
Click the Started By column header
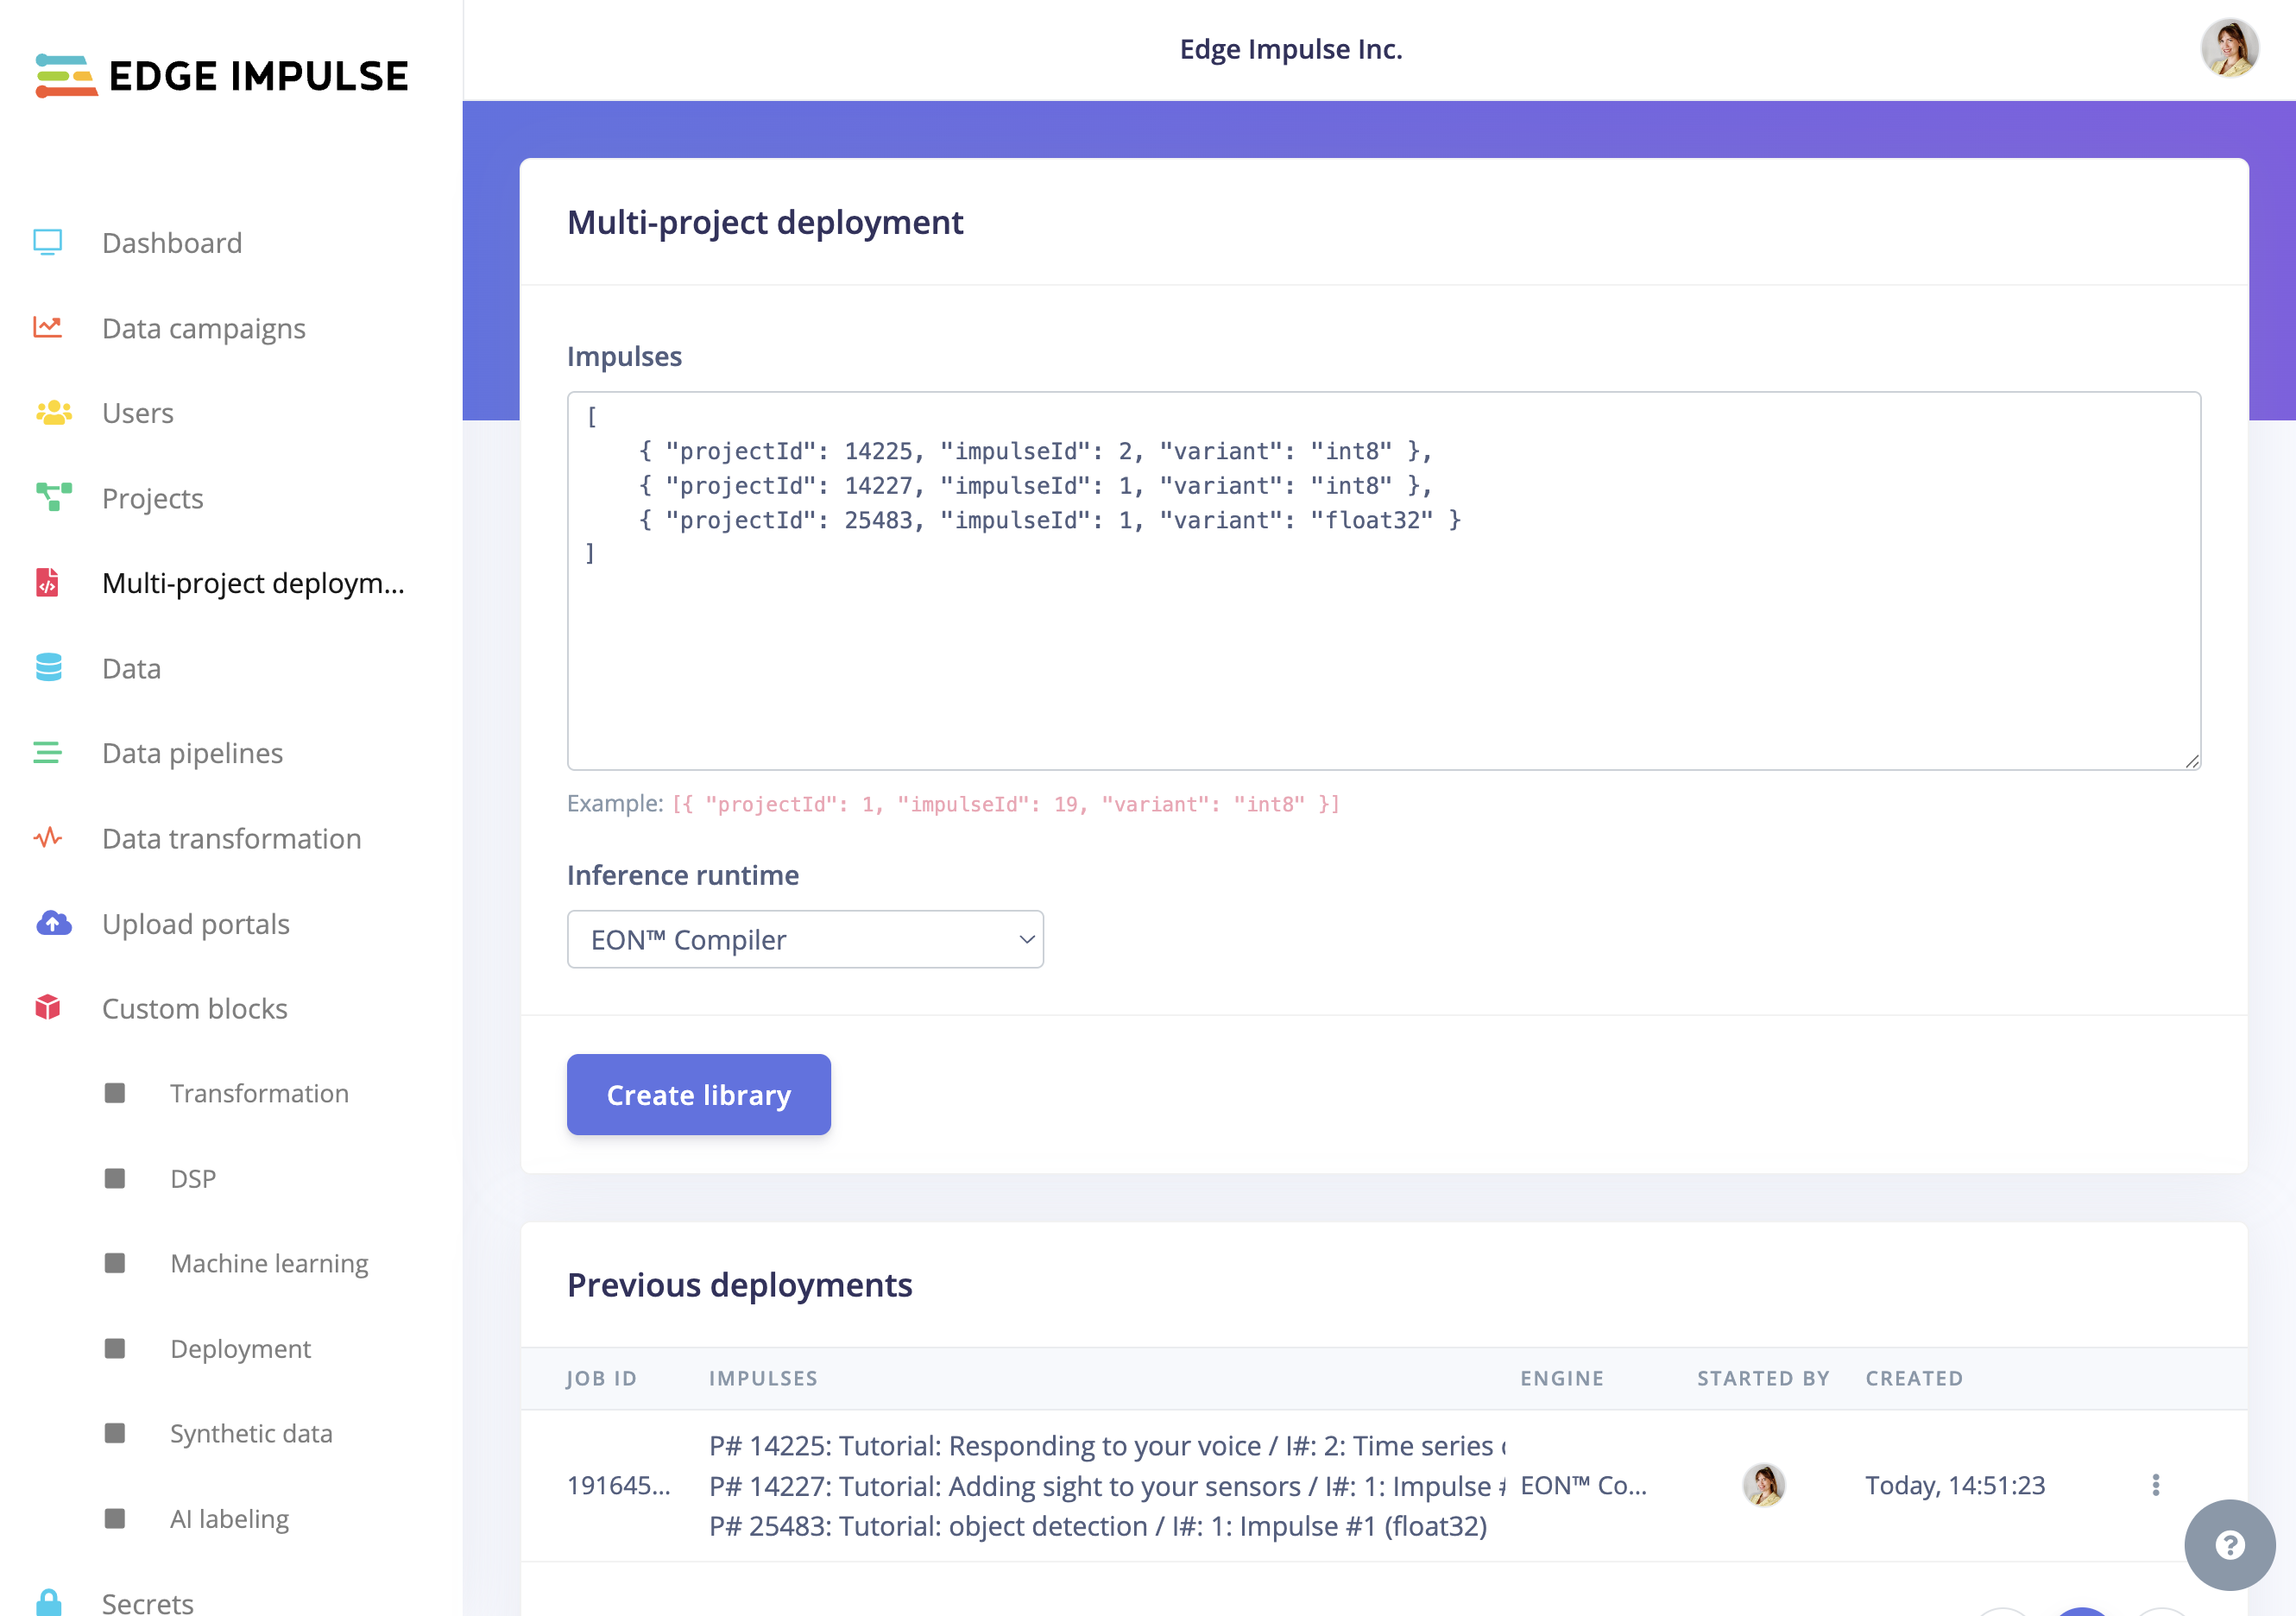point(1763,1378)
